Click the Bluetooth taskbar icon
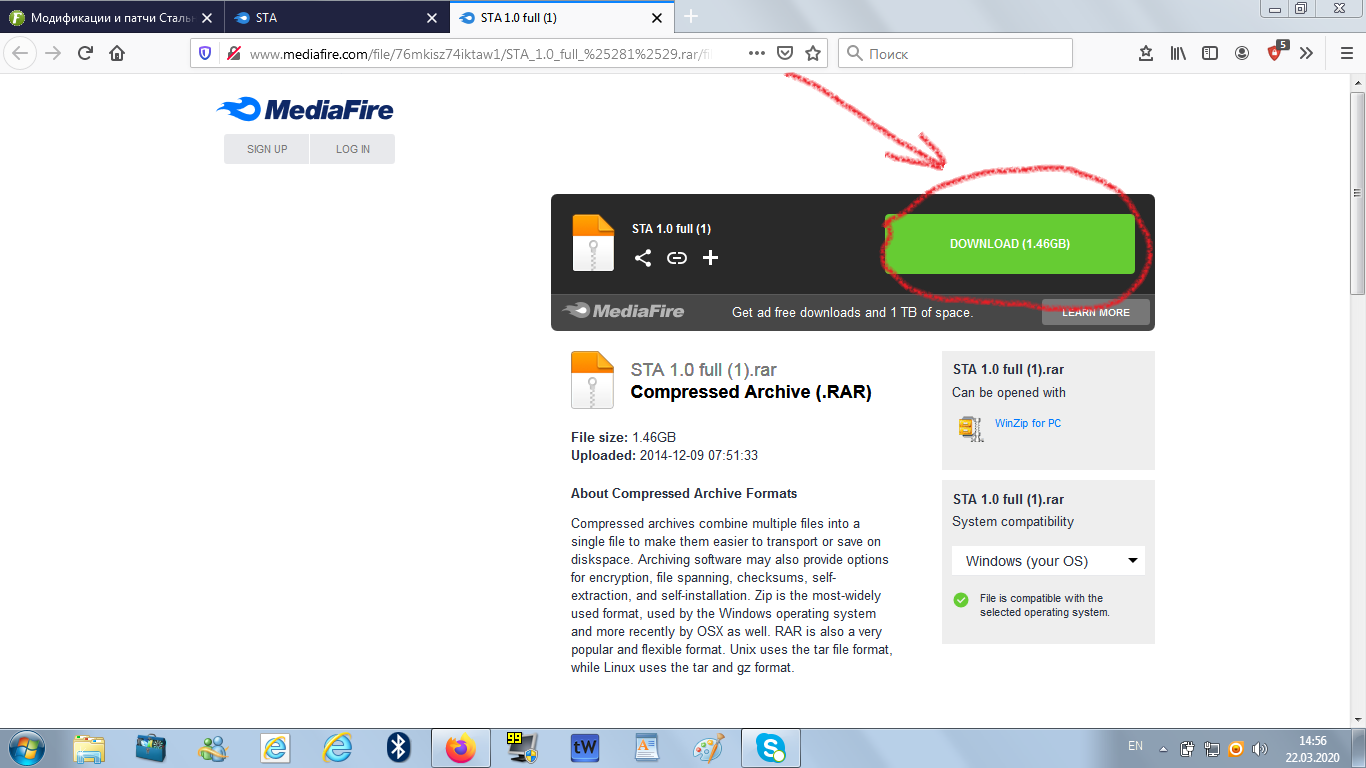The width and height of the screenshot is (1366, 768). [399, 748]
